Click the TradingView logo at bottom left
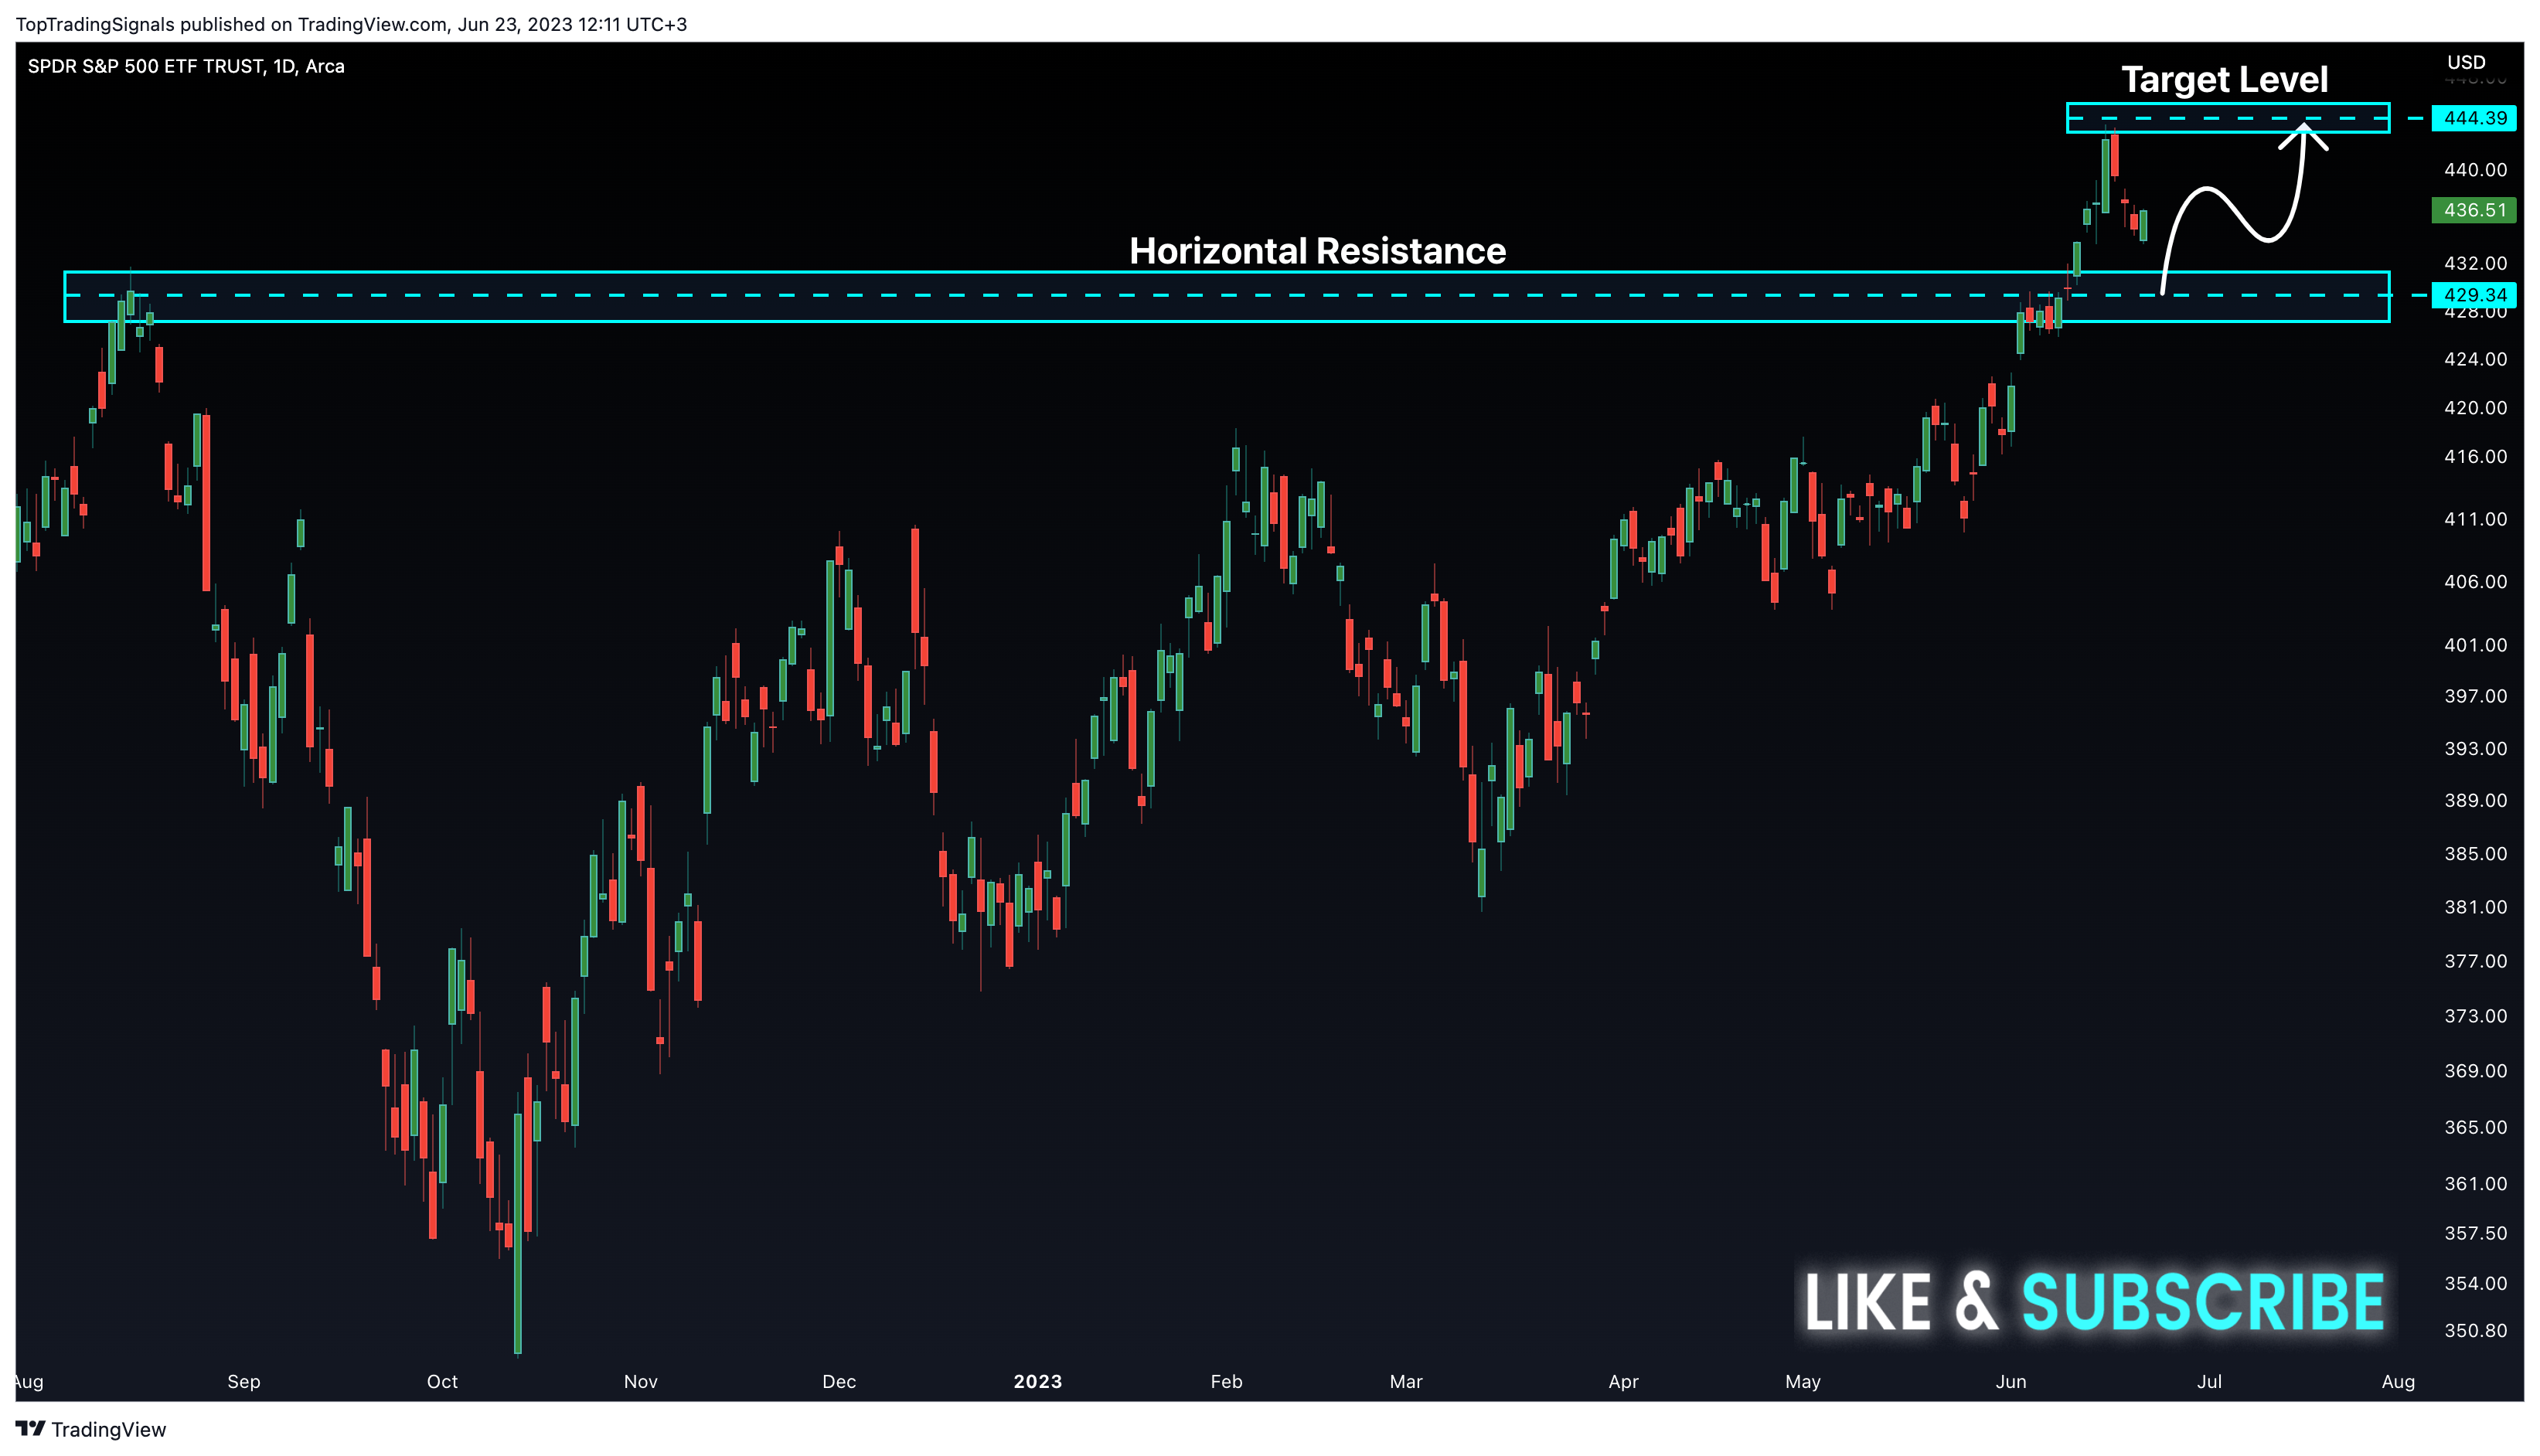The image size is (2540, 1456). click(91, 1429)
